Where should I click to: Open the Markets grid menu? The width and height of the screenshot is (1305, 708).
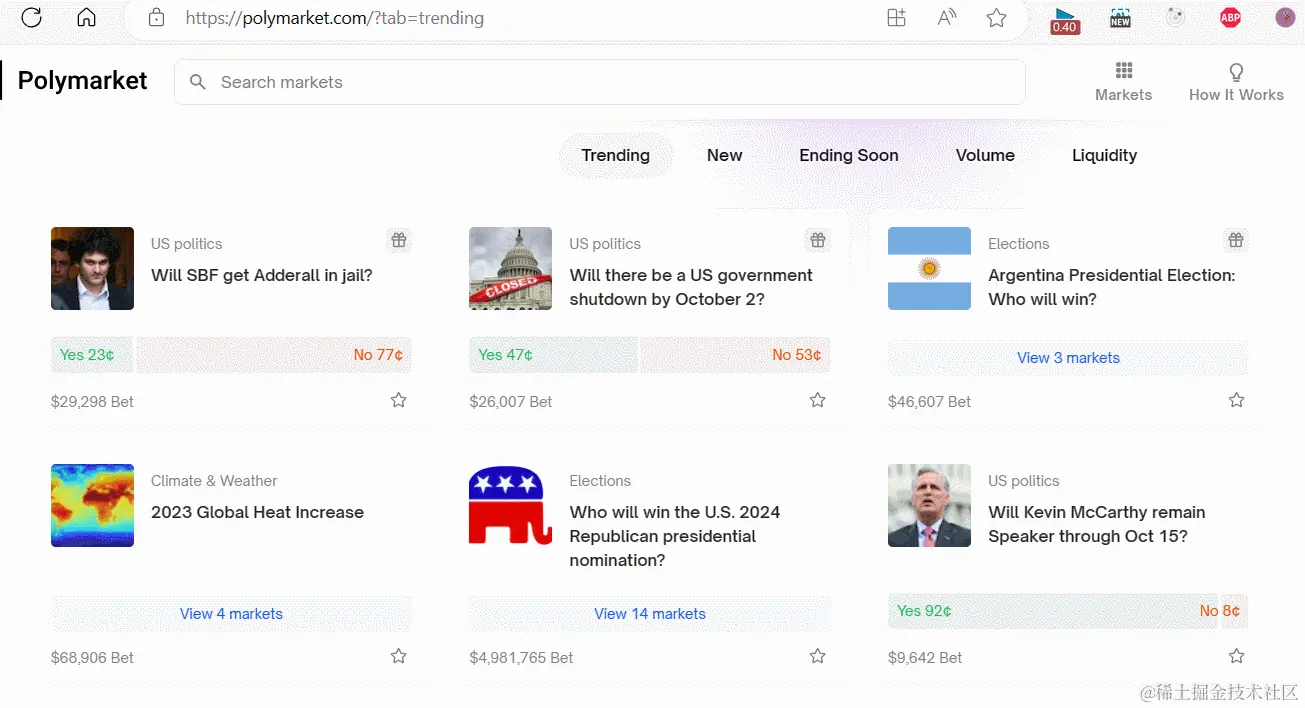[1123, 81]
